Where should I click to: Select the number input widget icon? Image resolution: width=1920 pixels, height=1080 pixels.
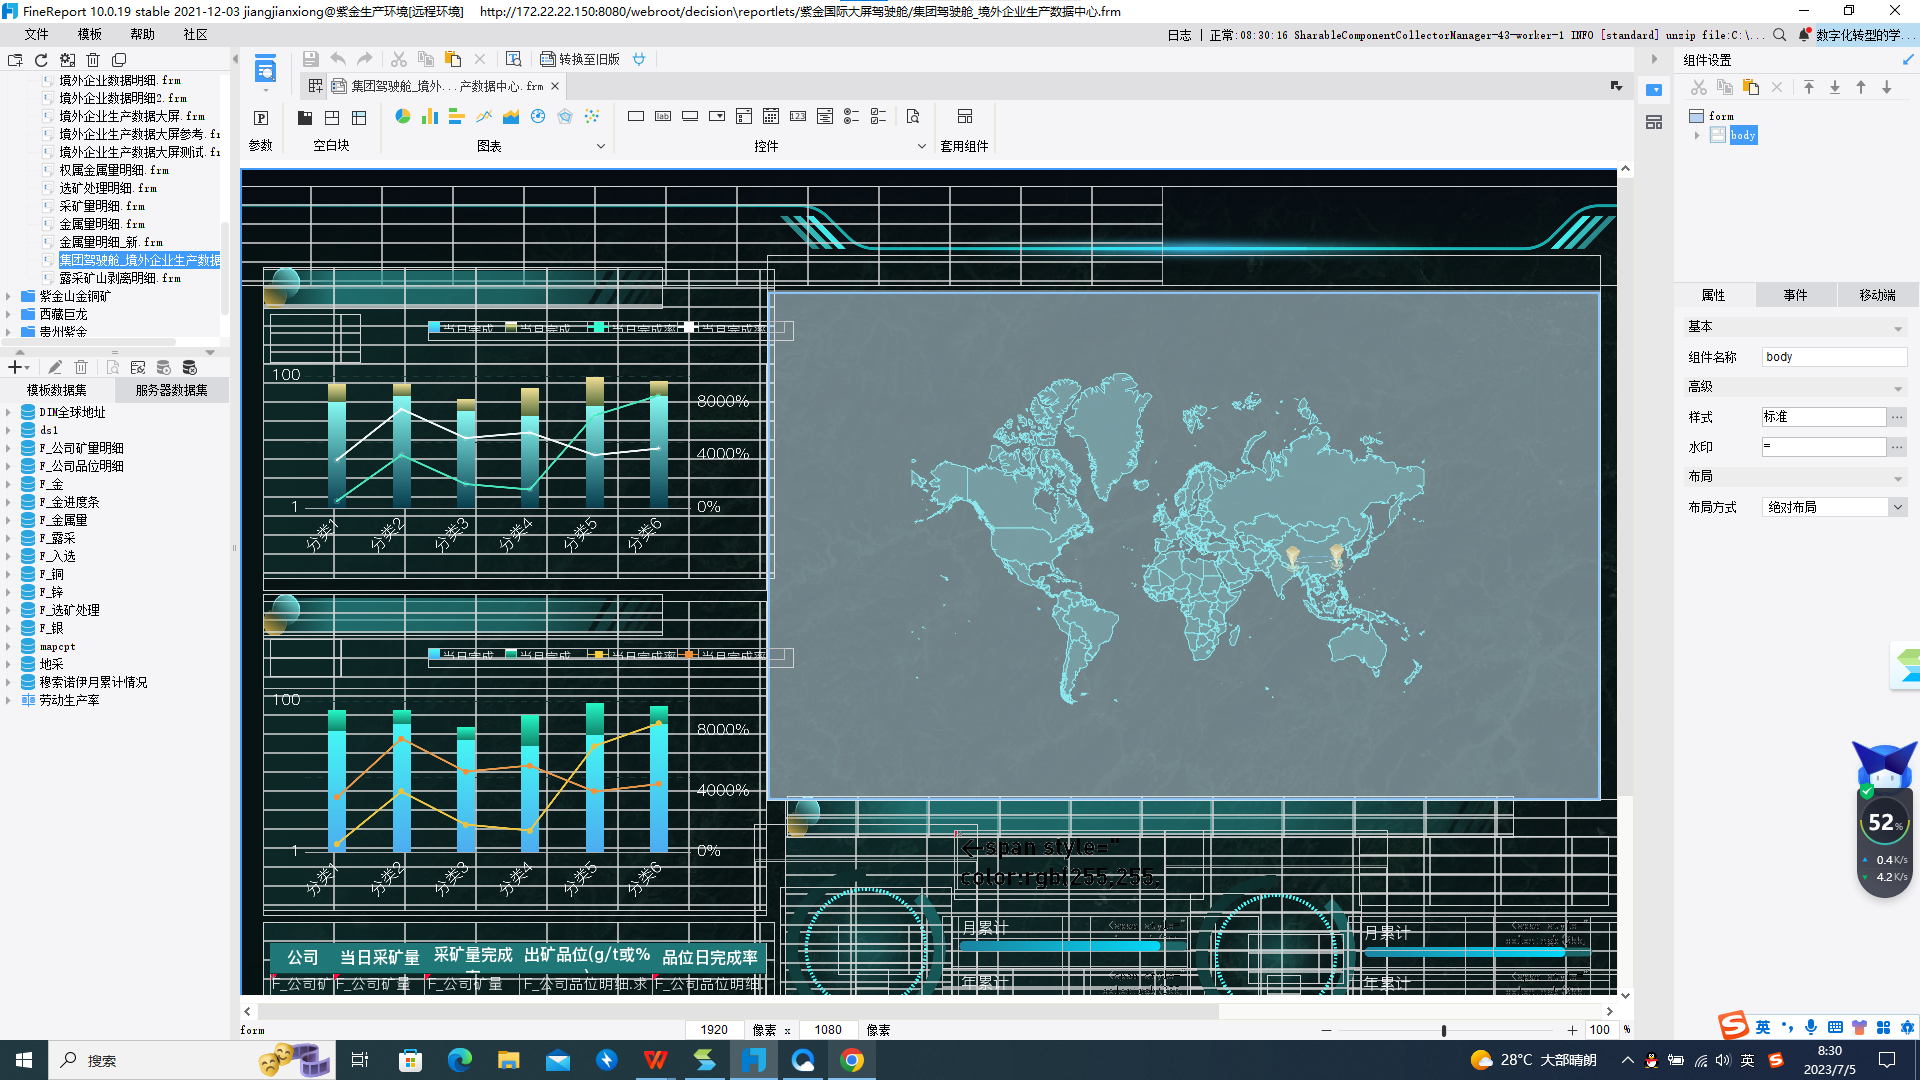798,116
